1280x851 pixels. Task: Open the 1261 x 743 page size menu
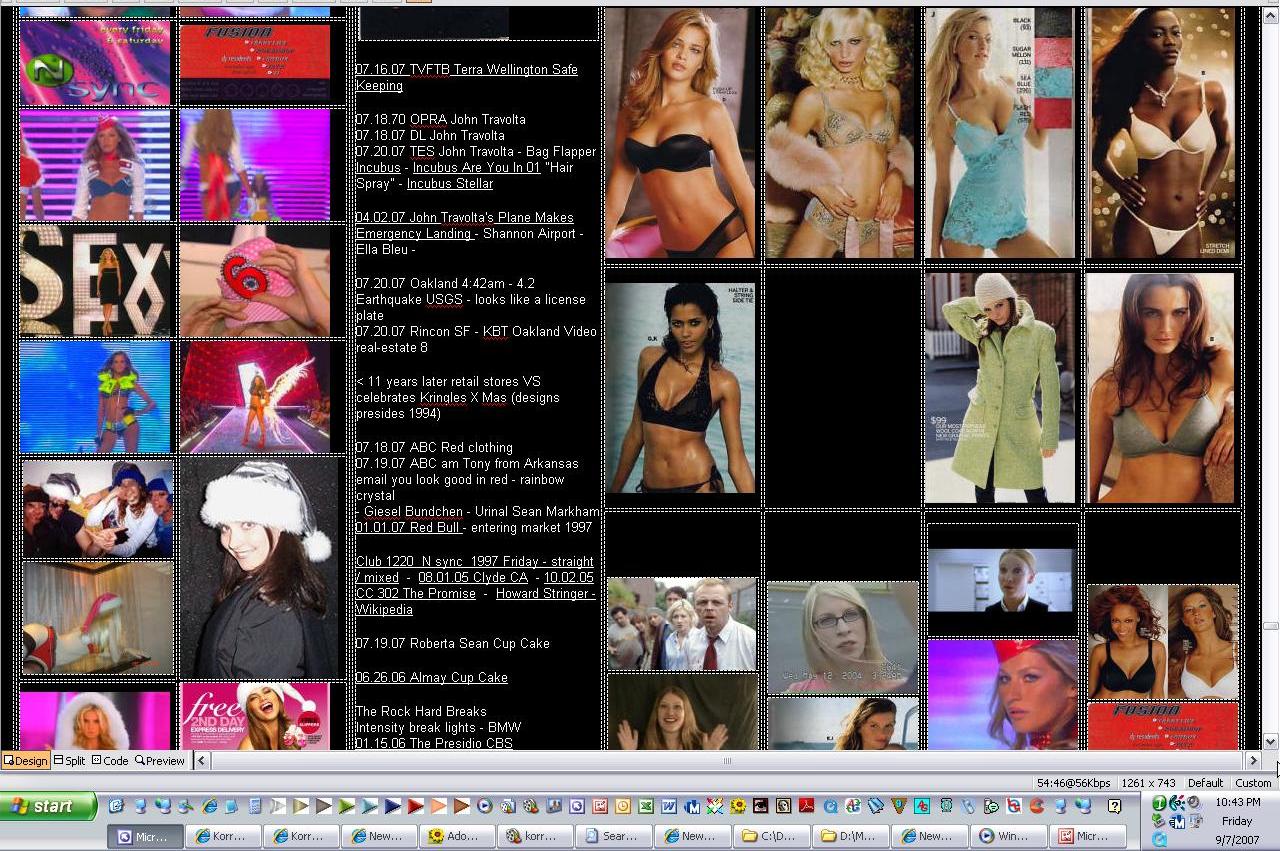click(x=1148, y=783)
